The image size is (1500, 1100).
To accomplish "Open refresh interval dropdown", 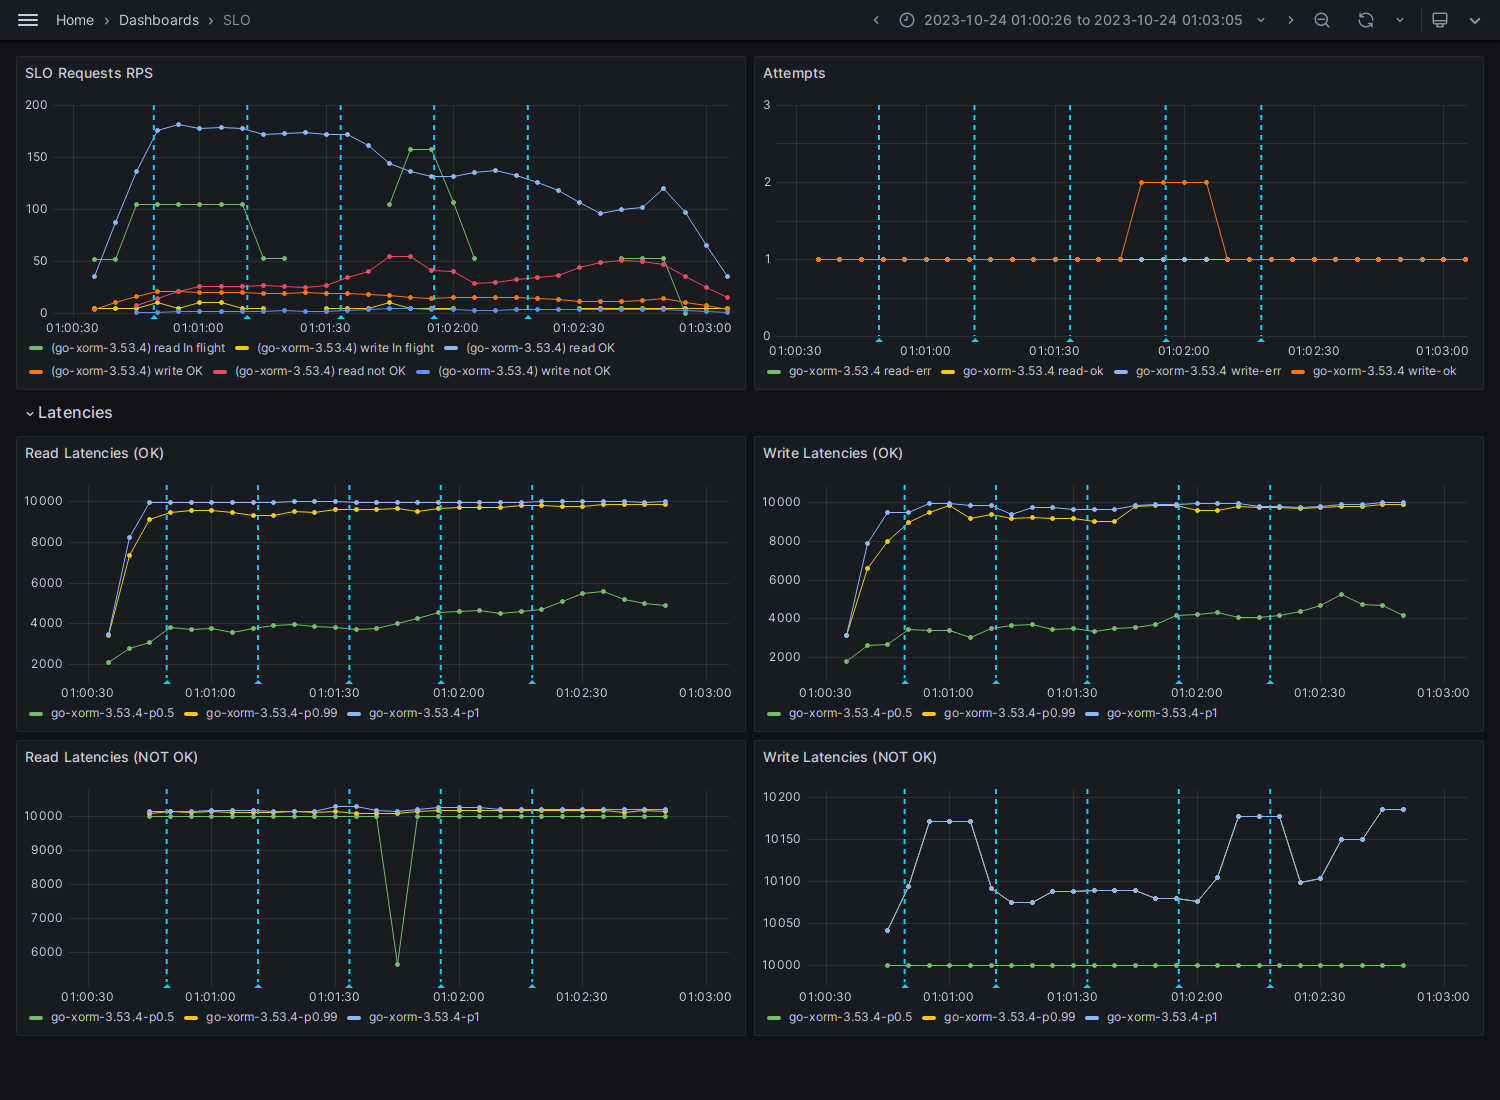I will (1399, 20).
